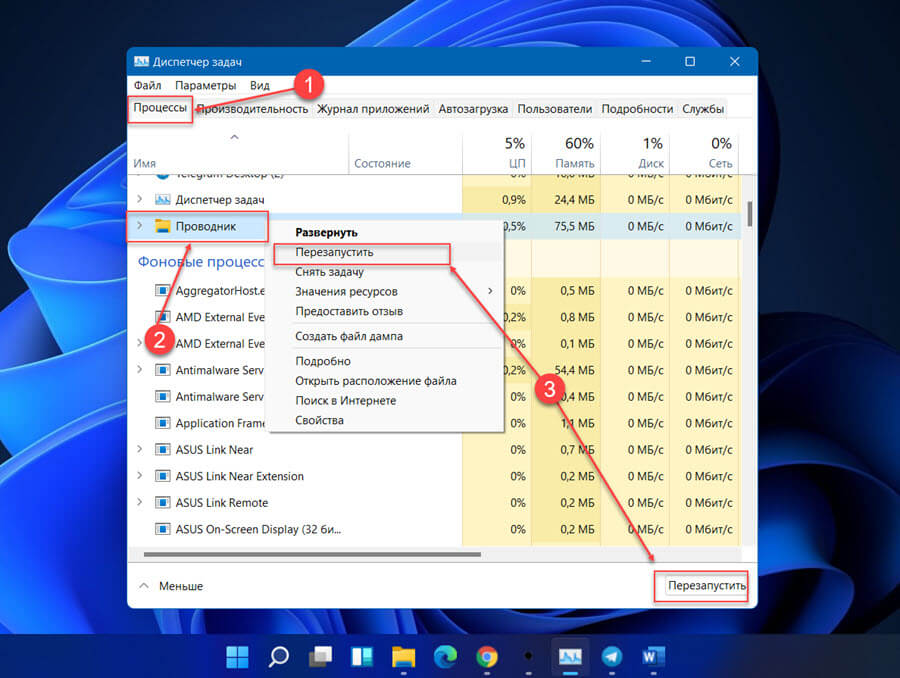Click the Проводник folder icon

[x=163, y=226]
